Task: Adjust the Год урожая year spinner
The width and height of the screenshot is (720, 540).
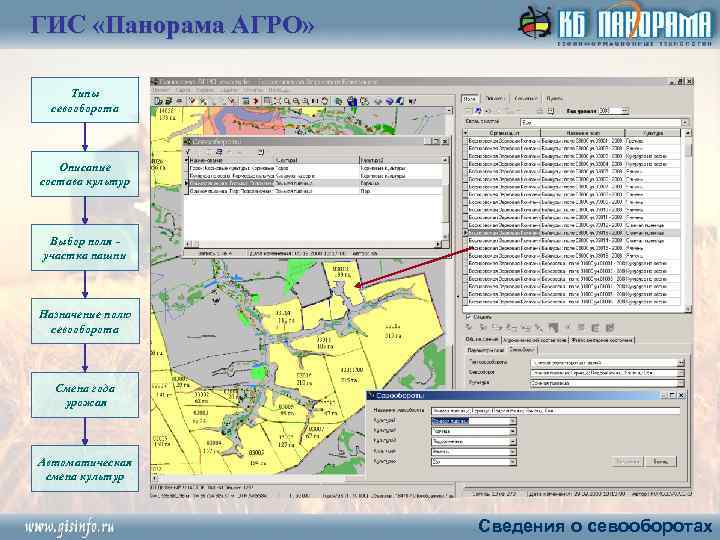Action: coord(624,111)
